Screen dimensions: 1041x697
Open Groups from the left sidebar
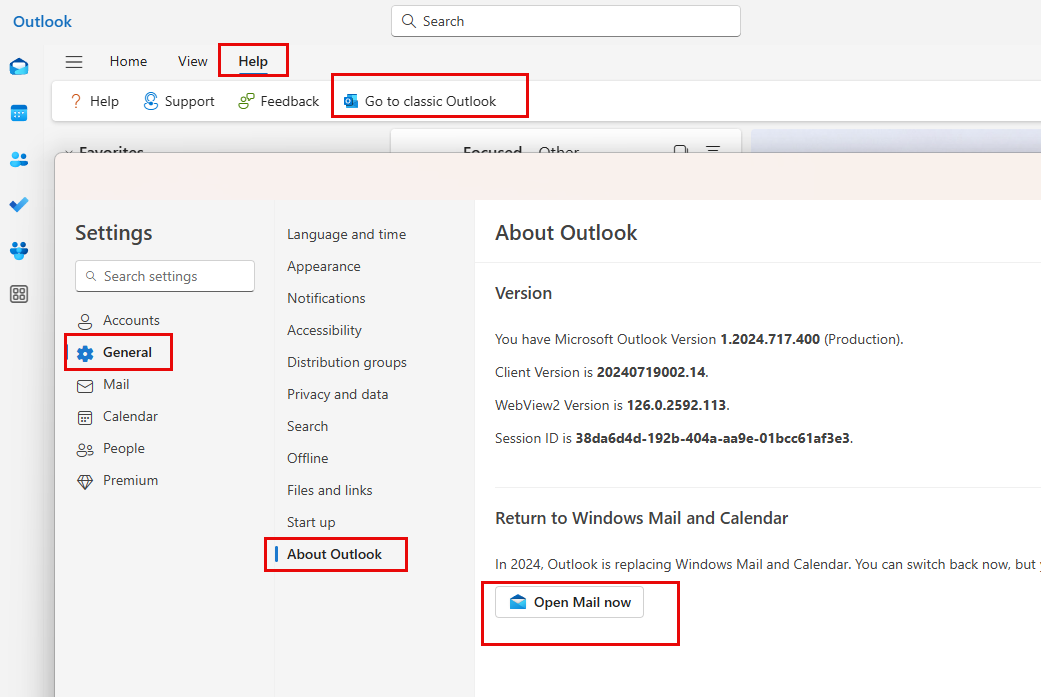[18, 250]
